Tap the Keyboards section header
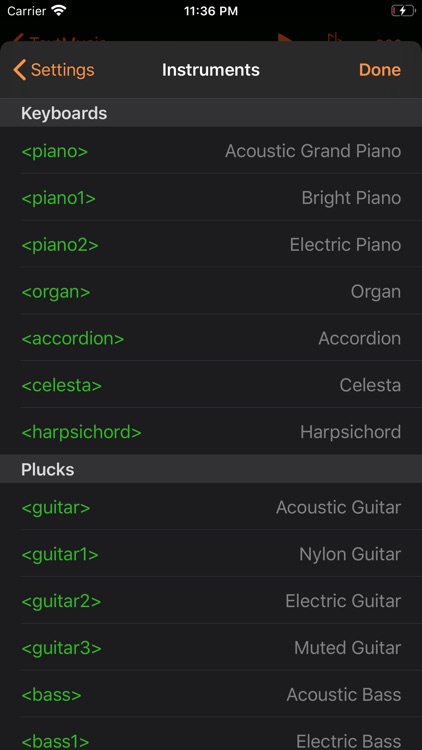 [211, 113]
